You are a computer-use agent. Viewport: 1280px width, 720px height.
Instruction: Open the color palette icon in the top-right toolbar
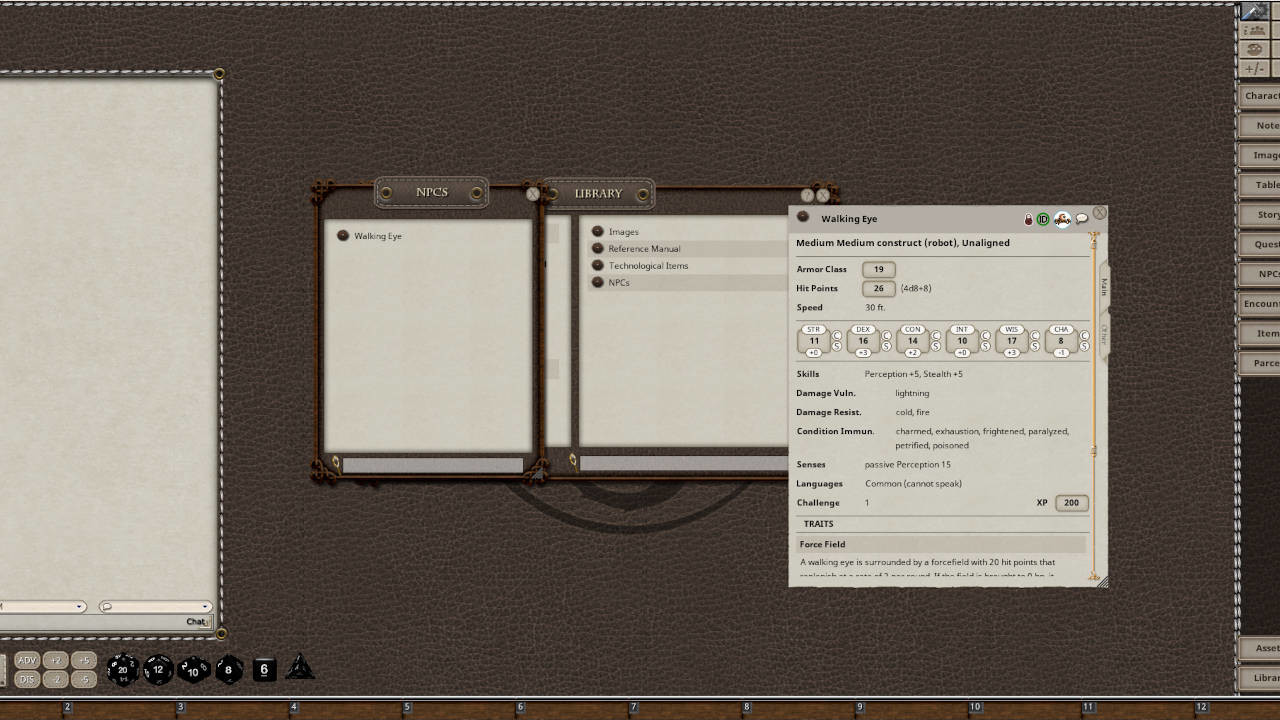click(1254, 49)
